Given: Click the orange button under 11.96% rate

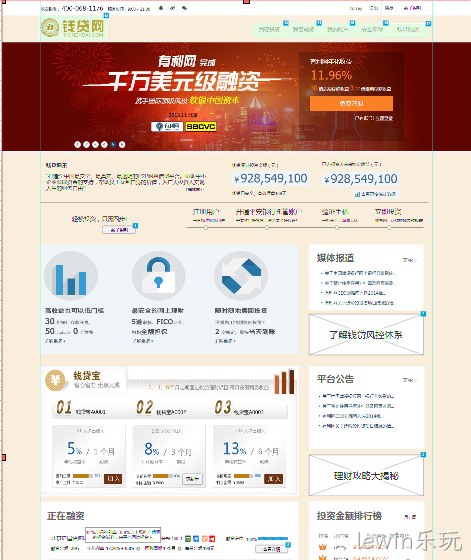Looking at the screenshot, I should point(351,103).
